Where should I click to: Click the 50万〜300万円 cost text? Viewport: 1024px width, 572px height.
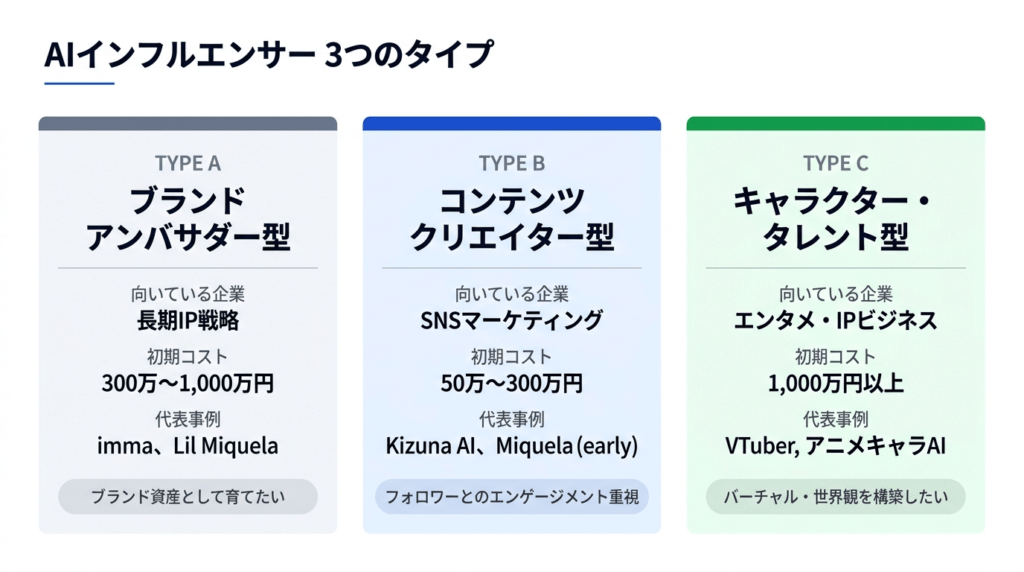pyautogui.click(x=511, y=383)
